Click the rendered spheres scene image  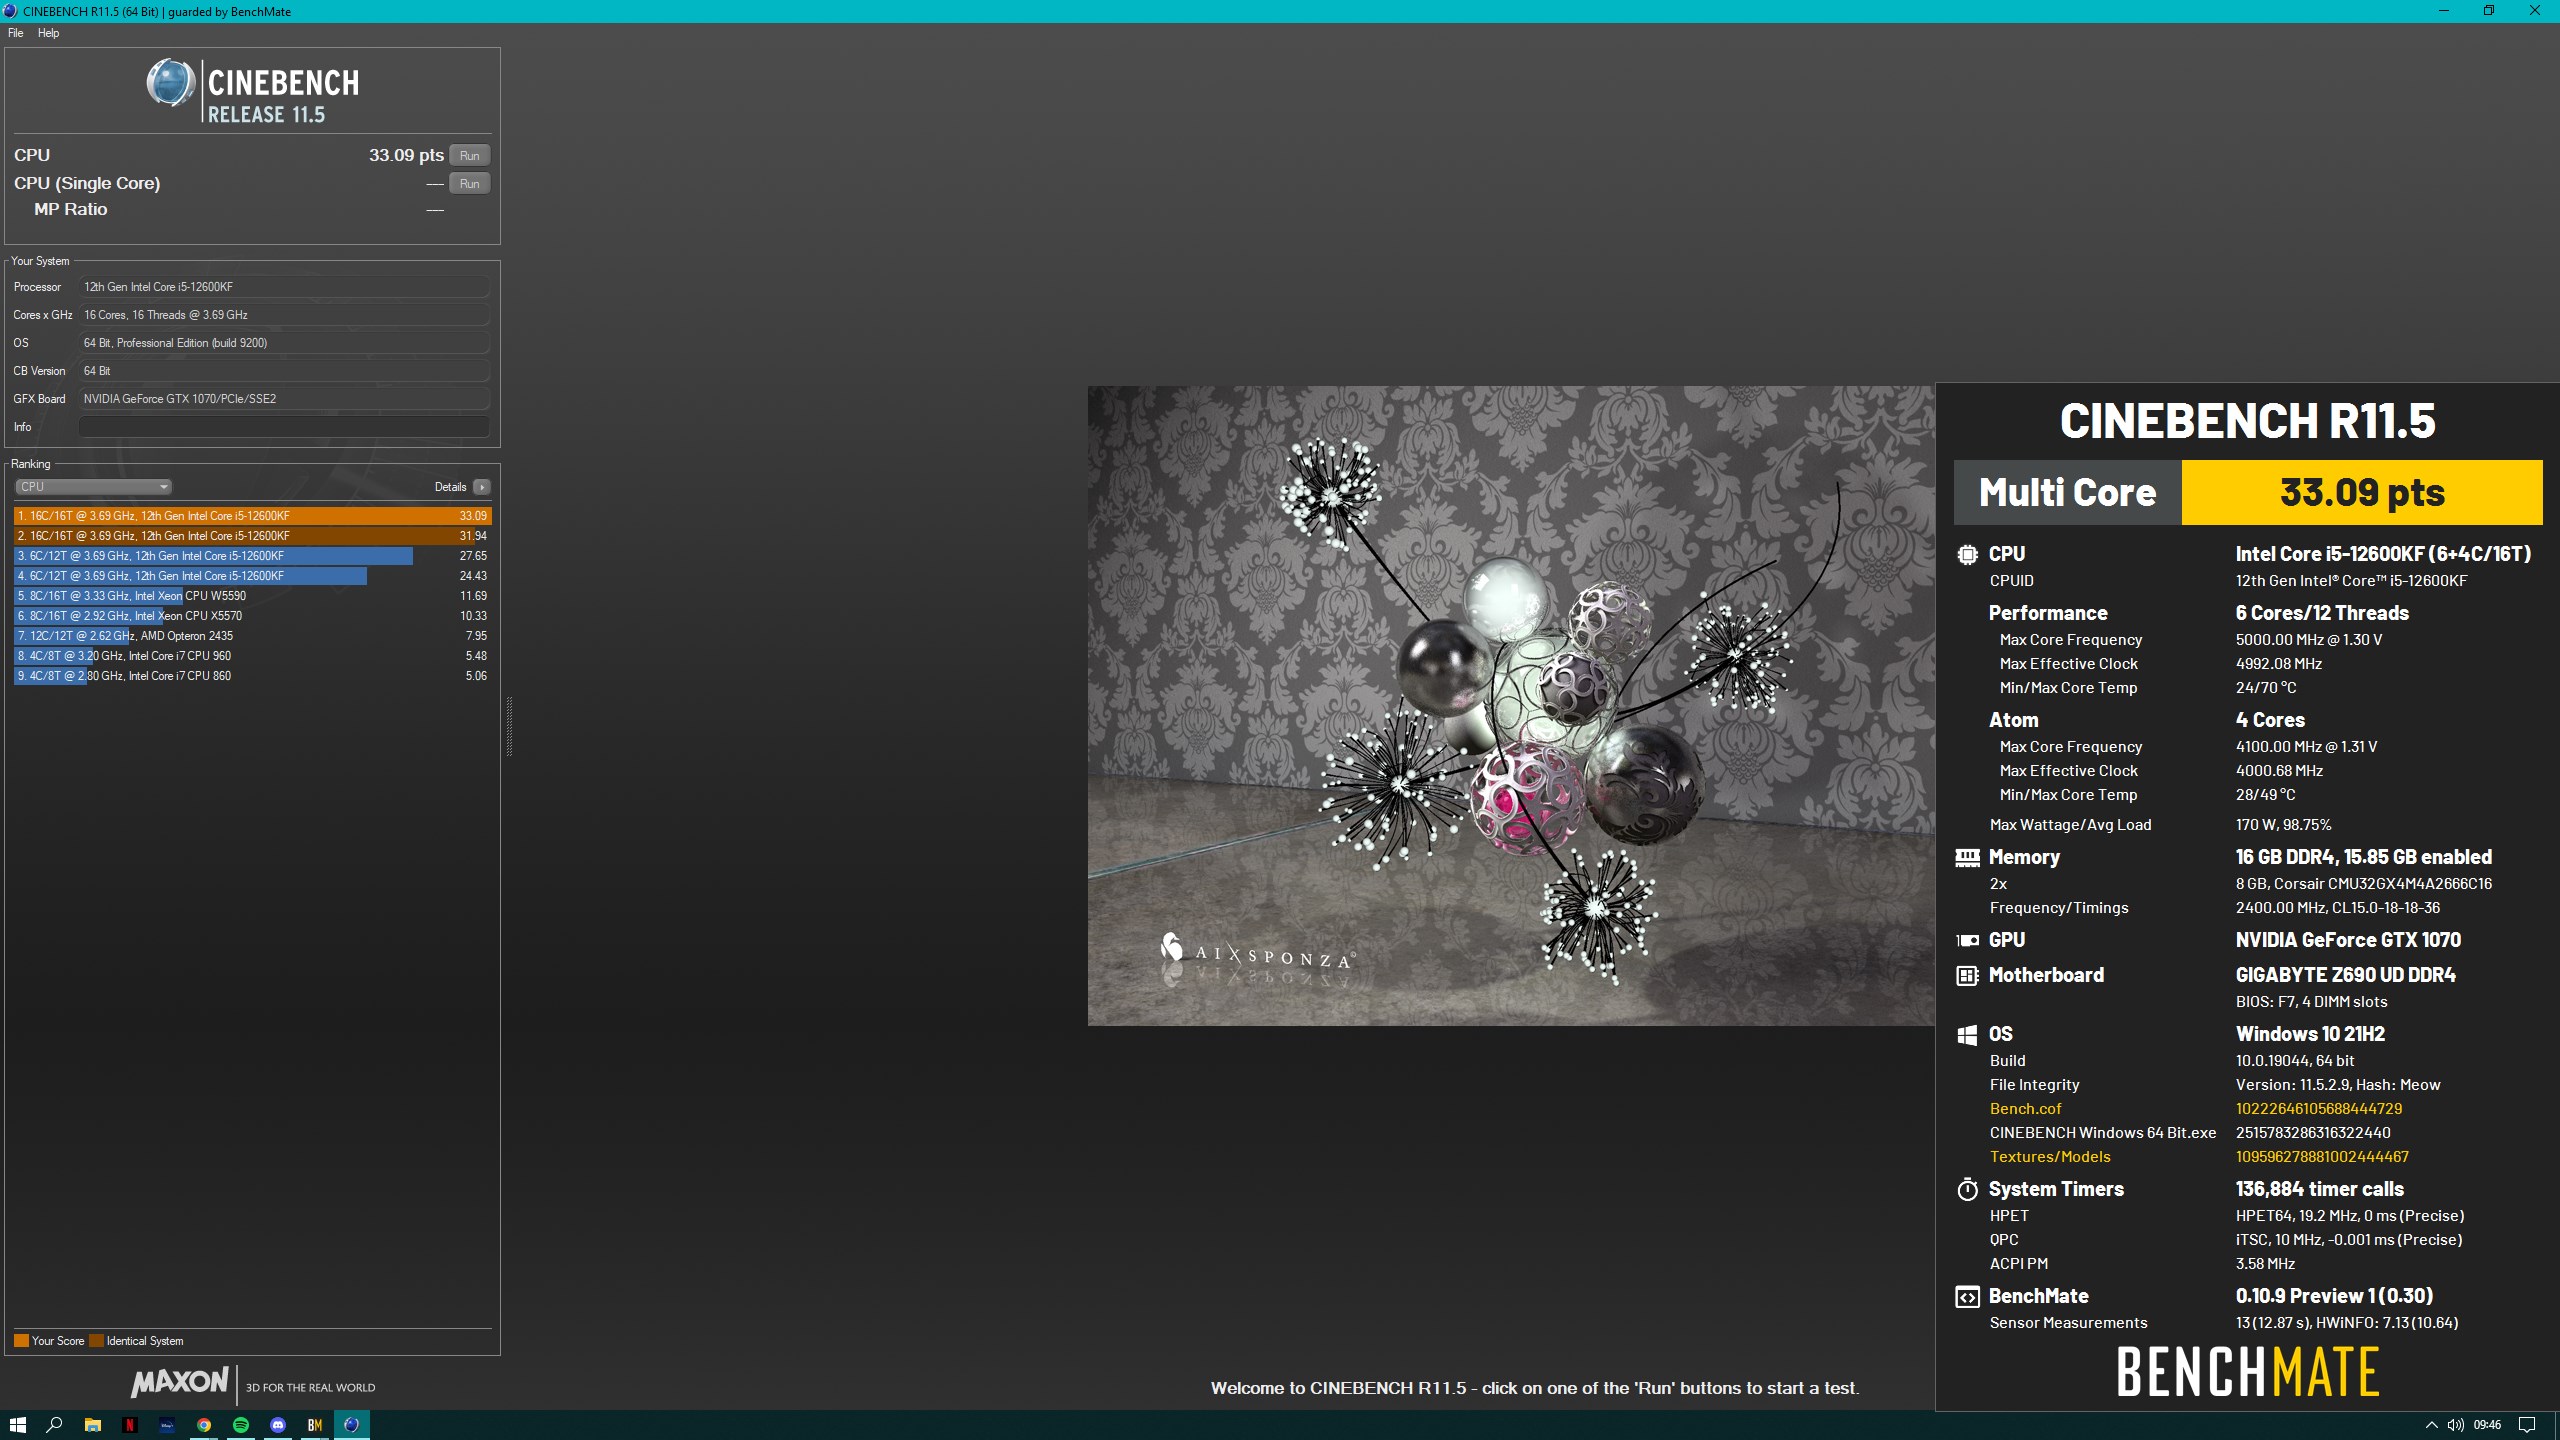[x=1511, y=705]
